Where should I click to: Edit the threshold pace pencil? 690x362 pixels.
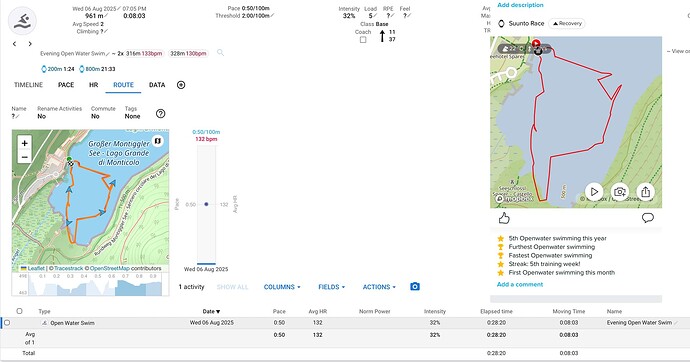pos(272,16)
